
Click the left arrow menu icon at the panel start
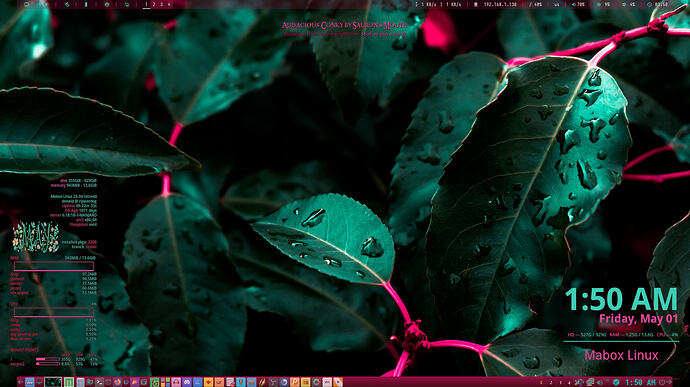pyautogui.click(x=20, y=382)
